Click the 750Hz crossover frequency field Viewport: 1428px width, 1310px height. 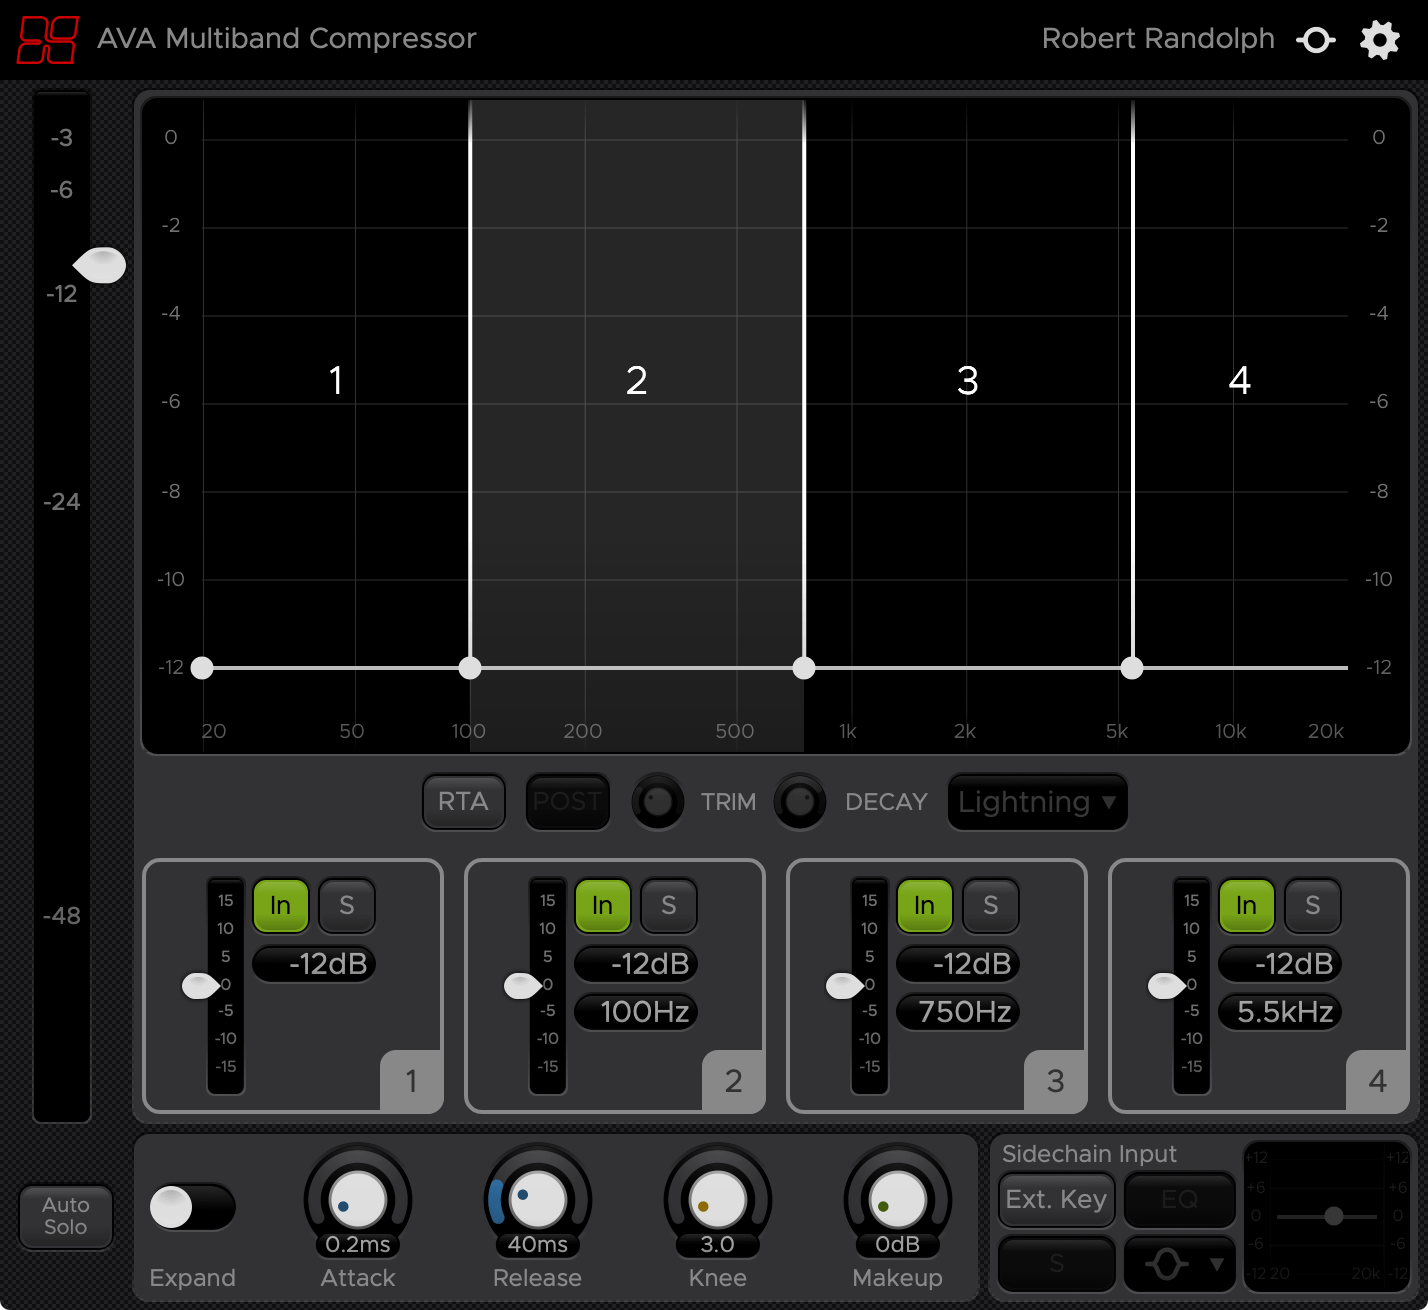957,1012
